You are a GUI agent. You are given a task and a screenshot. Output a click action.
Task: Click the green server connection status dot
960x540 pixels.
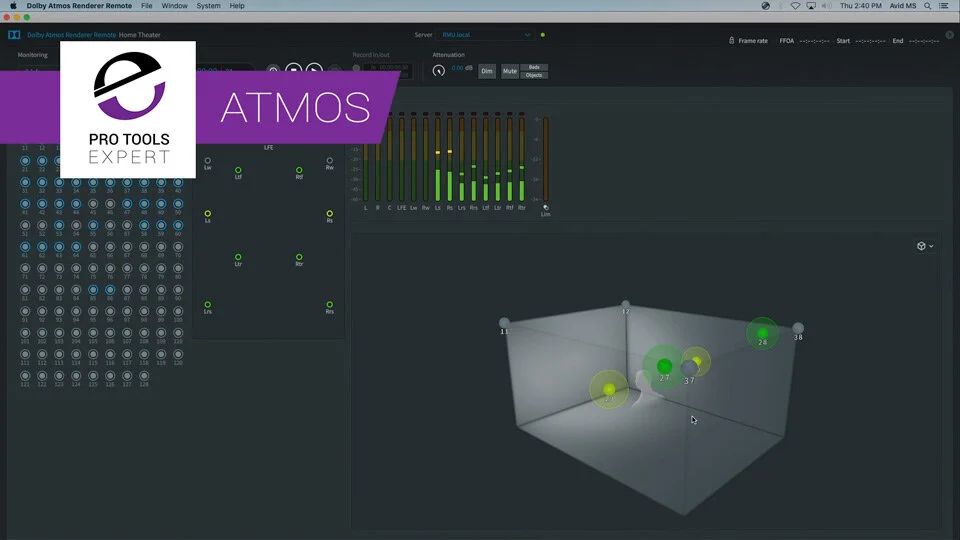(542, 35)
